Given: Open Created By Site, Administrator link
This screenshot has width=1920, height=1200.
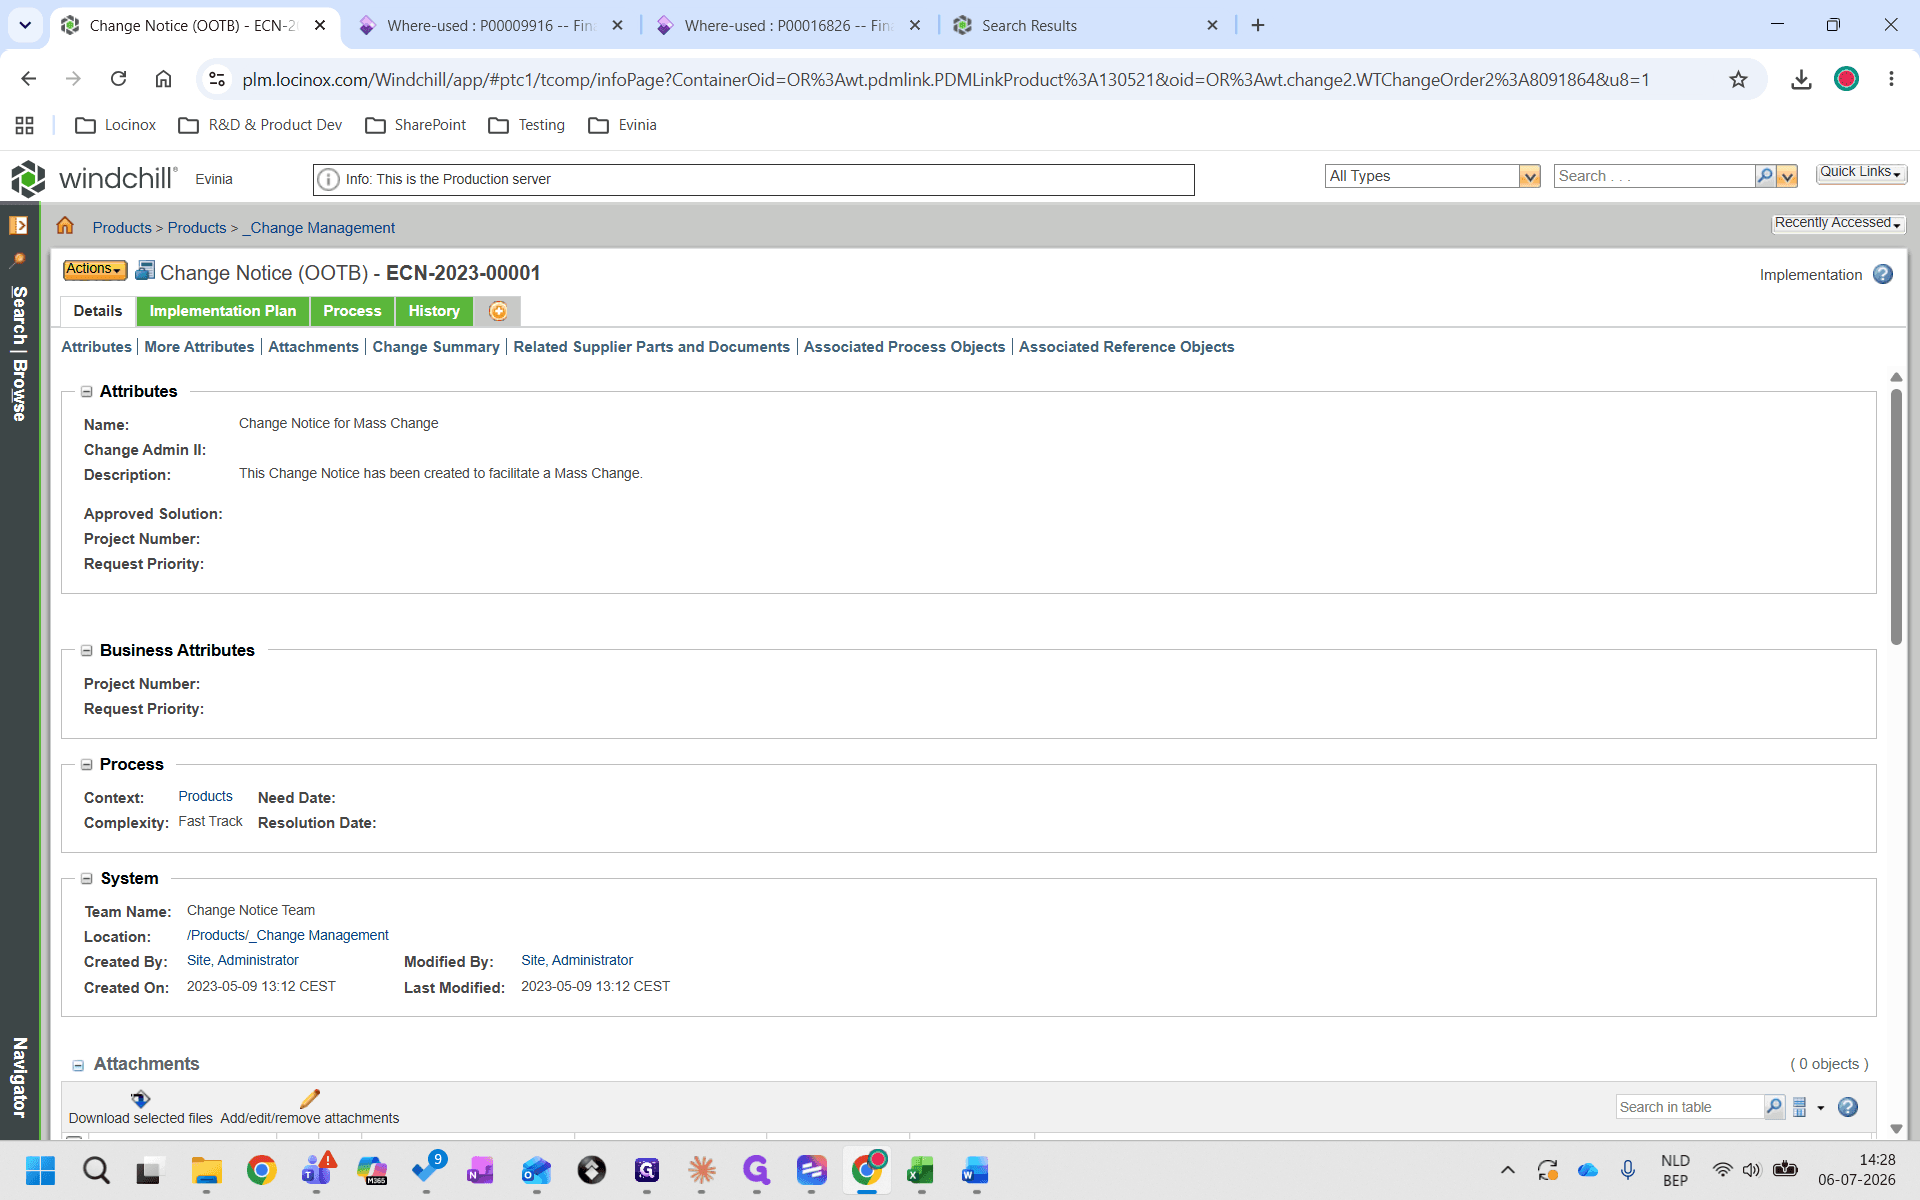Looking at the screenshot, I should pyautogui.click(x=243, y=960).
